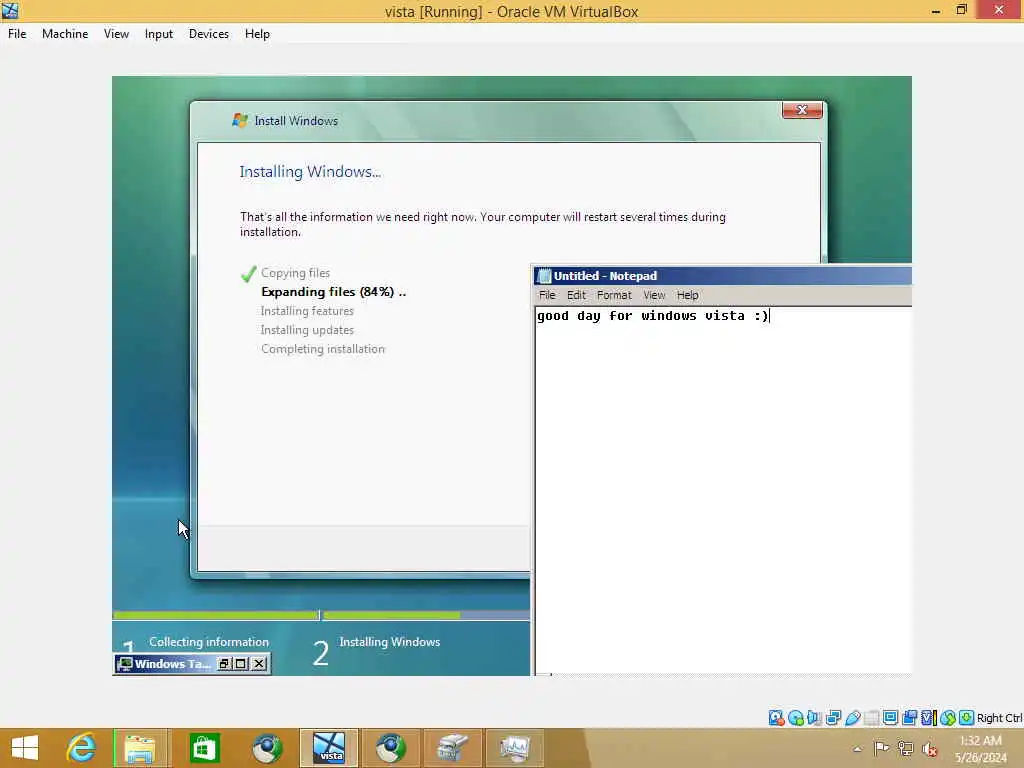Viewport: 1024px width, 768px height.
Task: Open VirtualBox Help menu
Action: tap(257, 34)
